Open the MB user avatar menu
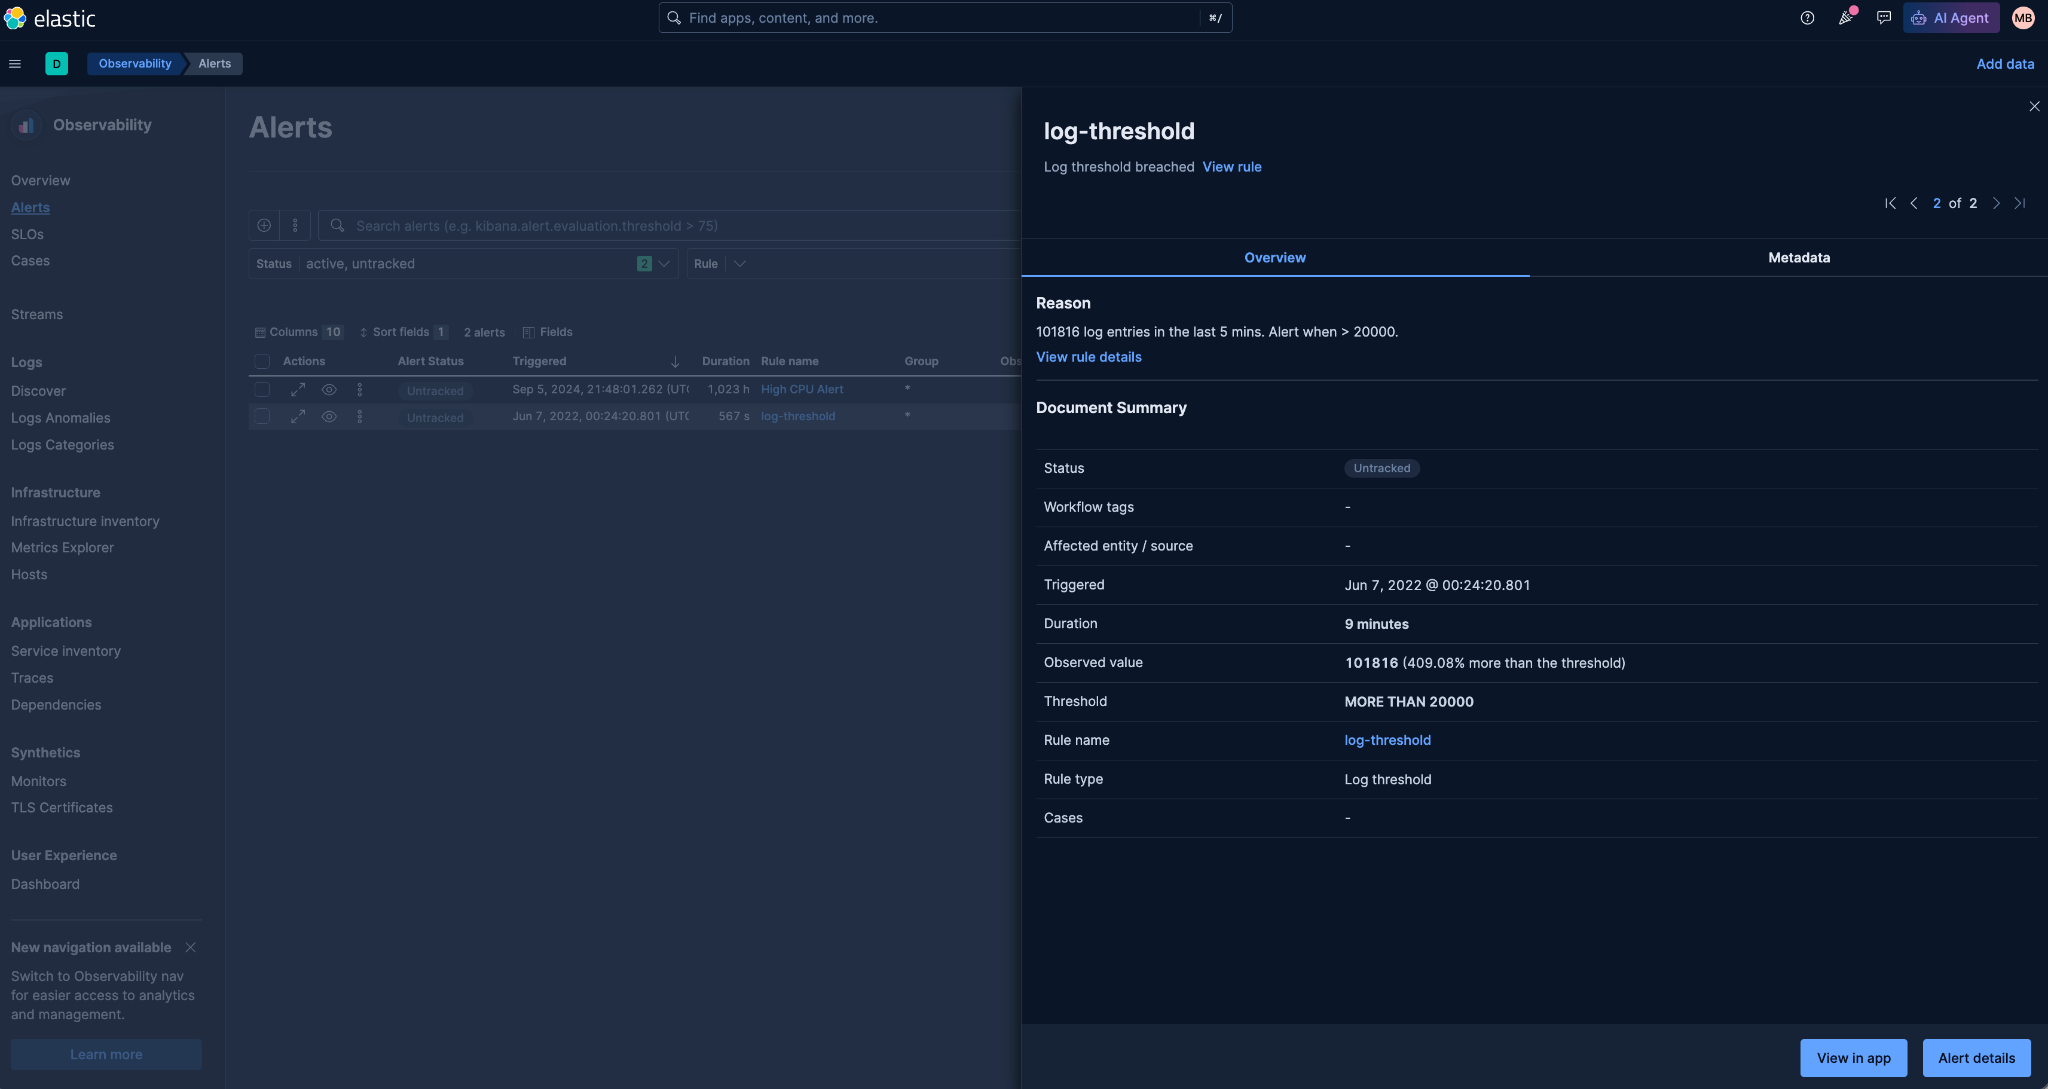Screen dimensions: 2048x1089 2023,18
